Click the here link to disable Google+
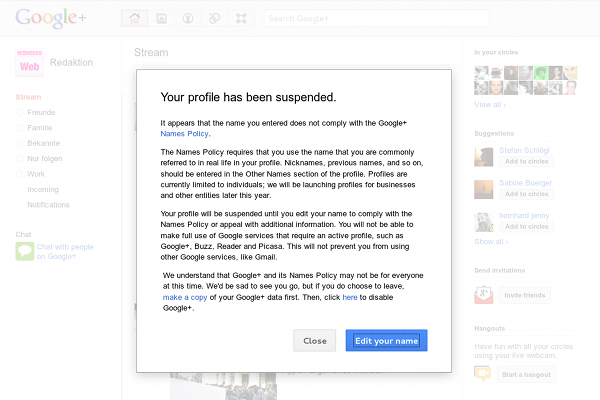The image size is (600, 400). 350,297
